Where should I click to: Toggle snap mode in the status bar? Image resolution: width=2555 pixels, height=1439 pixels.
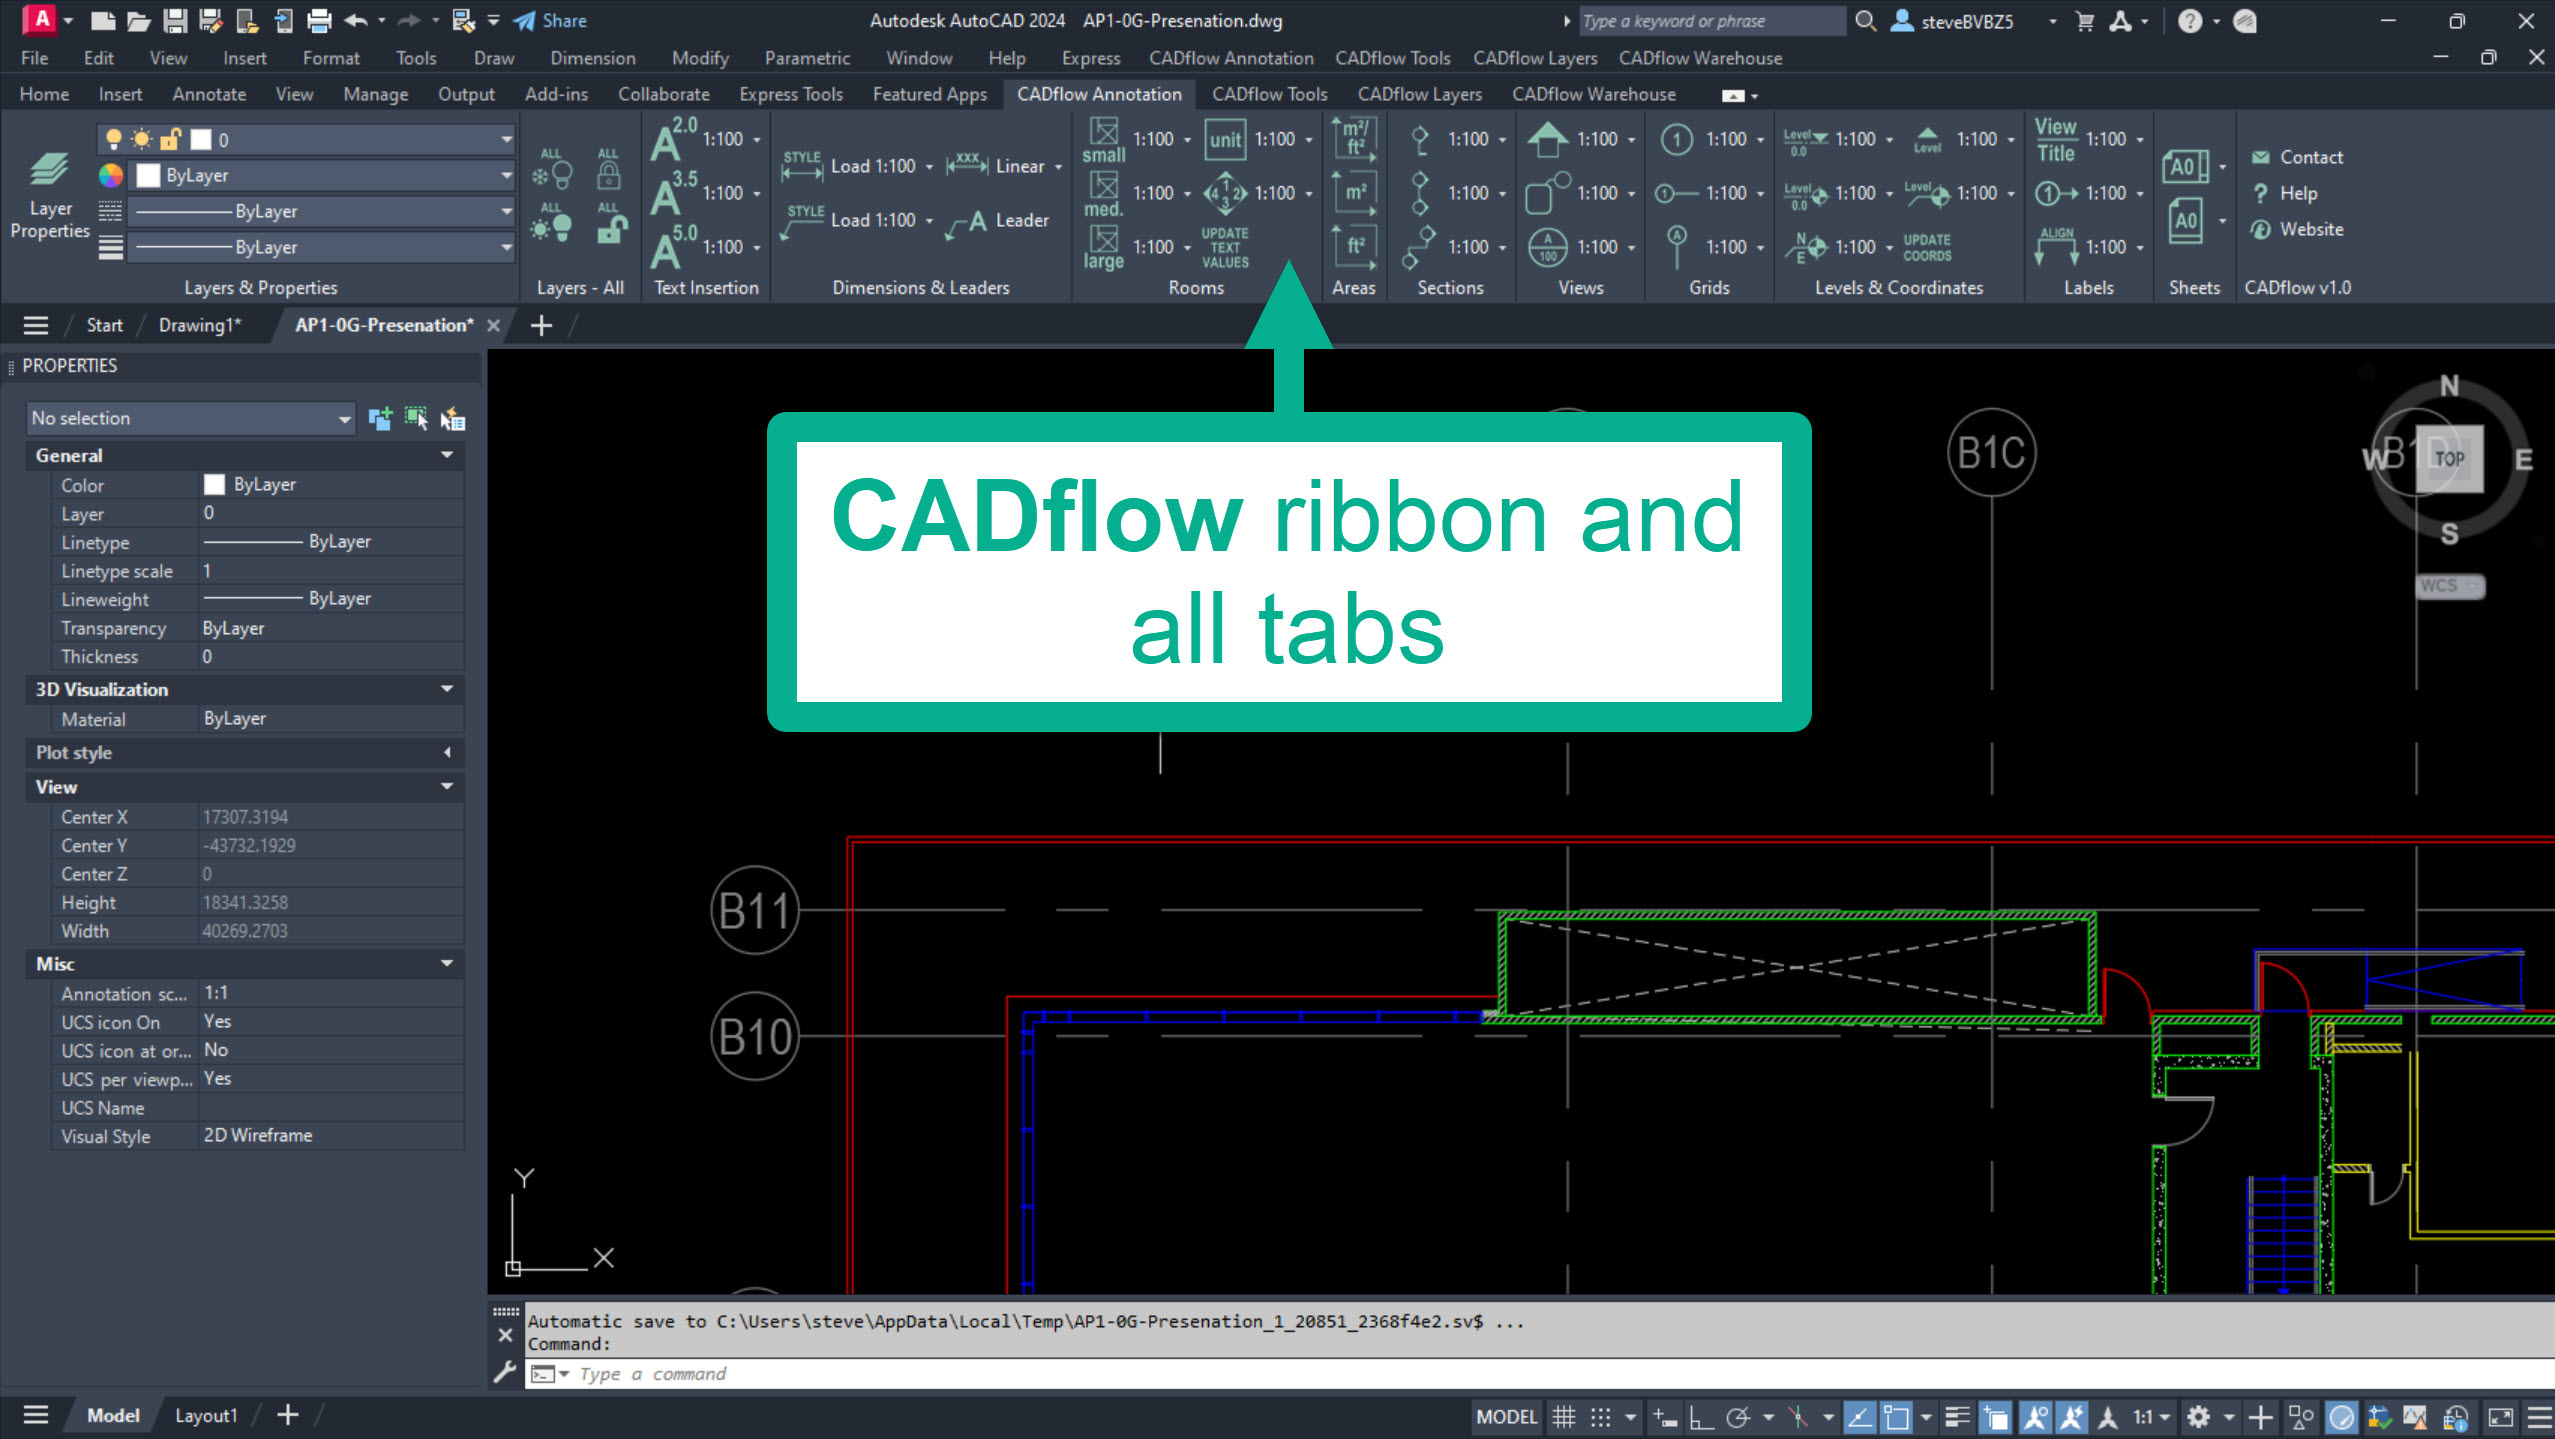pos(1601,1417)
